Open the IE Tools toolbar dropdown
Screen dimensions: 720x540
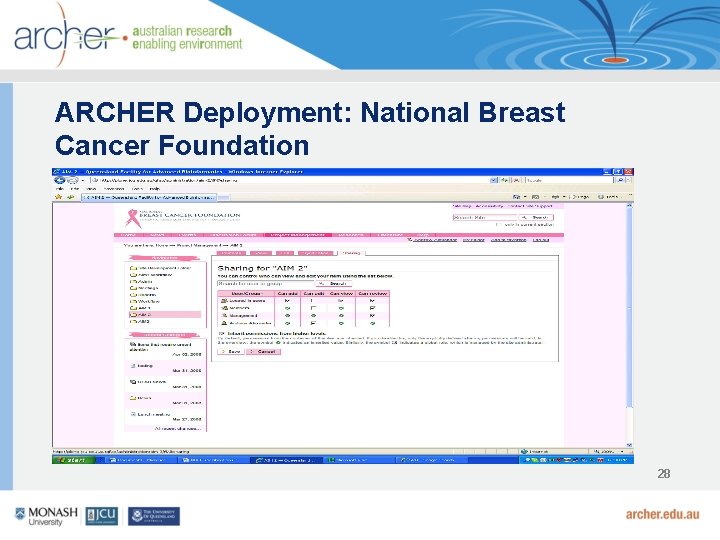click(x=609, y=197)
